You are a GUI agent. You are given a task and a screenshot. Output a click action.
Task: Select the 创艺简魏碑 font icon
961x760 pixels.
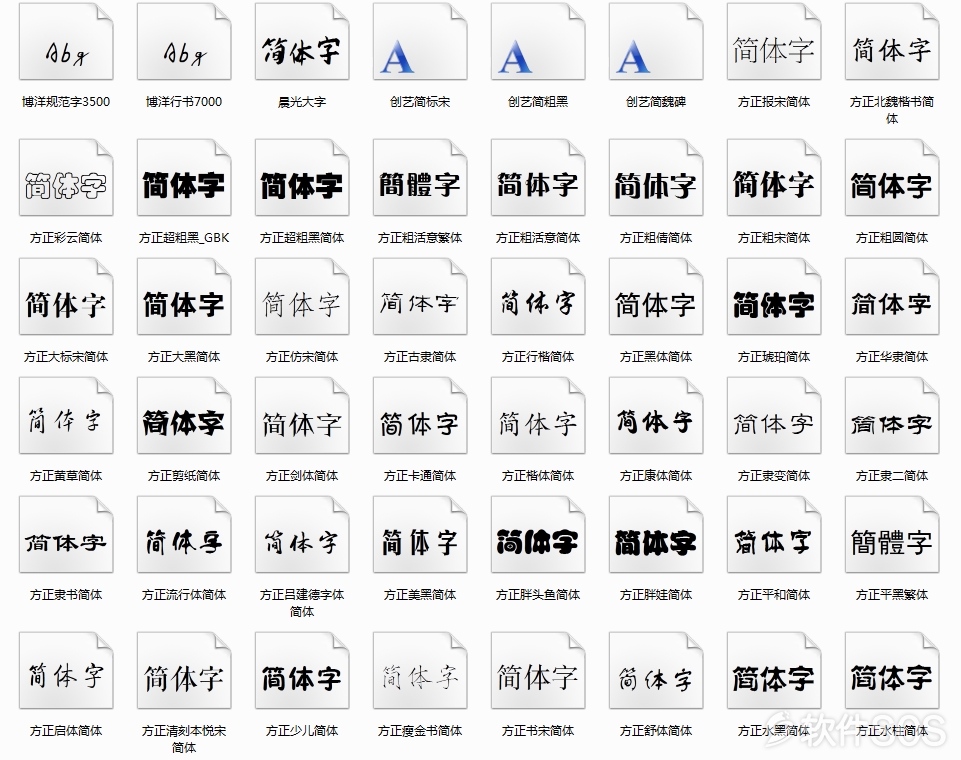(x=656, y=41)
